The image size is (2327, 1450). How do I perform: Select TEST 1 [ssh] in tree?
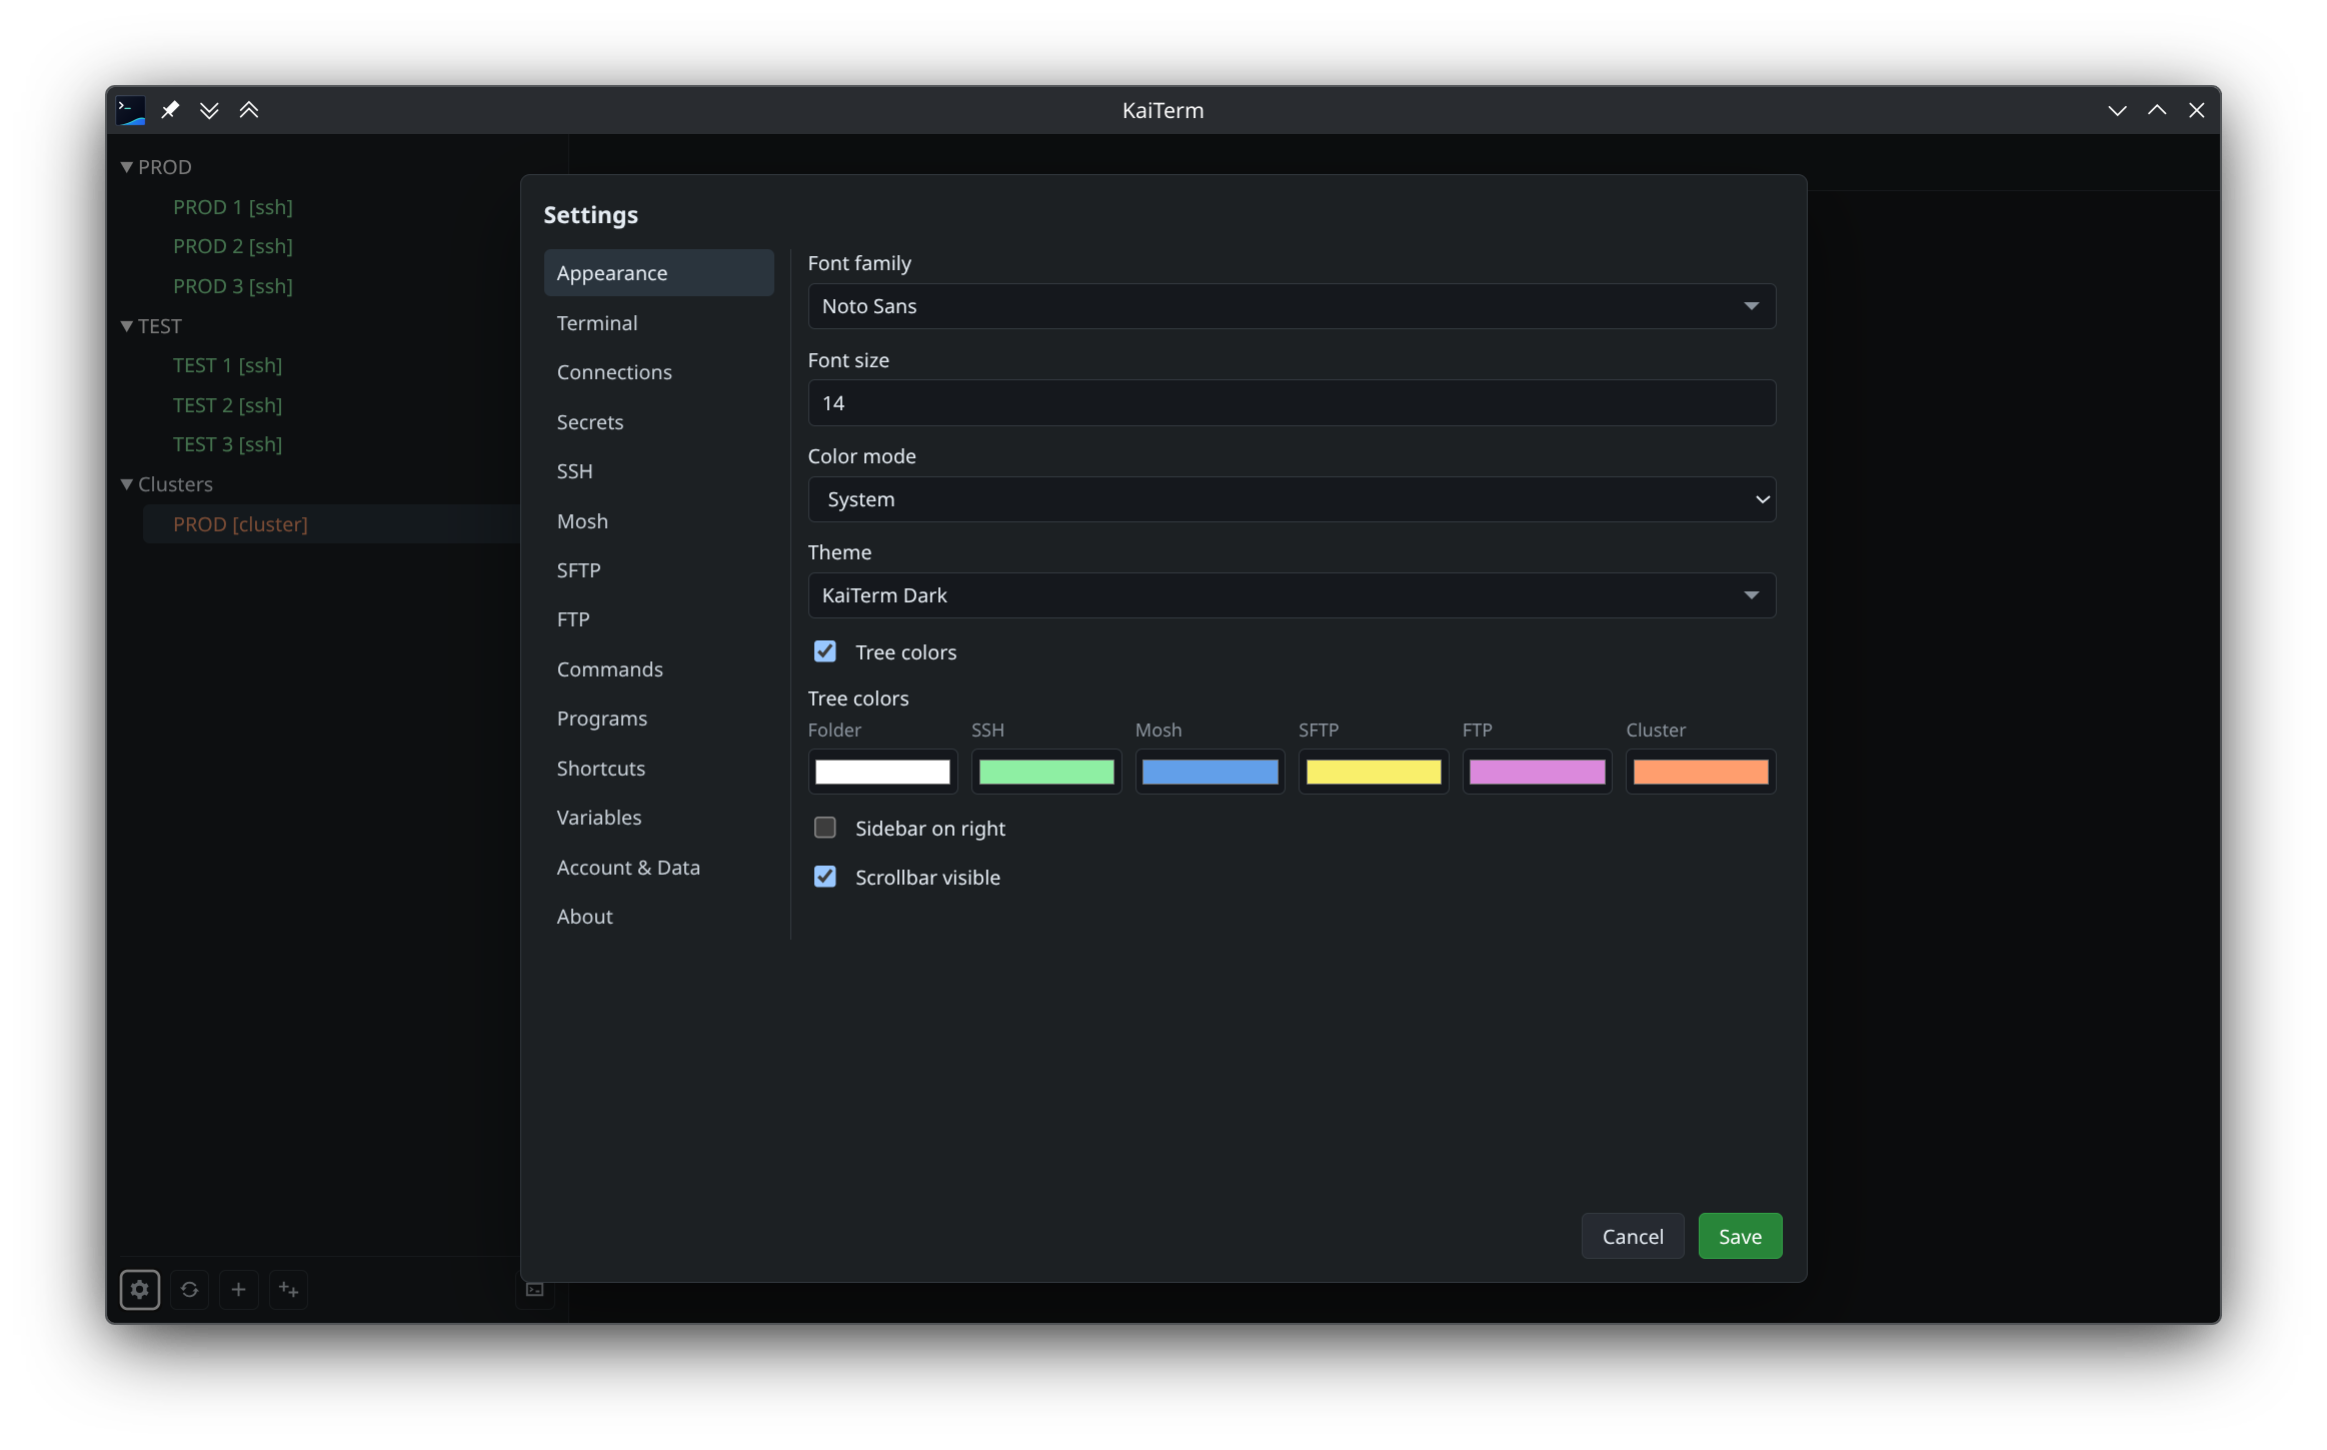227,365
